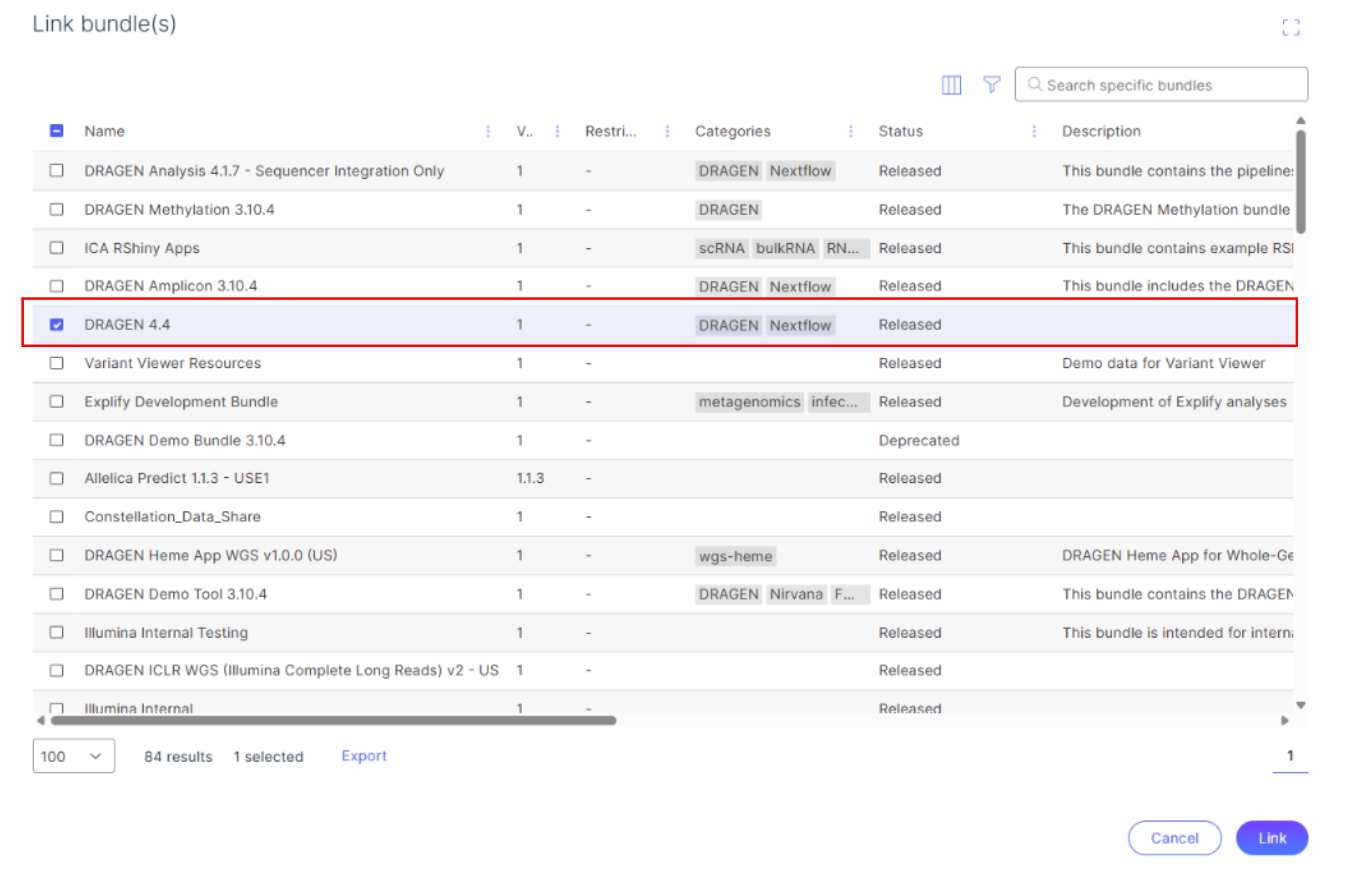Screen dimensions: 1365x877
Task: Open Version column options menu
Action: coord(557,132)
